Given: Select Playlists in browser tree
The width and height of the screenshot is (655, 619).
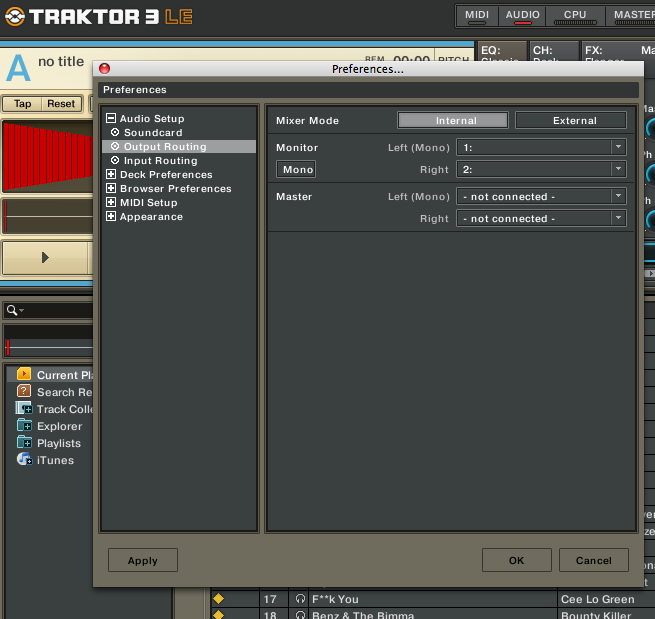Looking at the screenshot, I should tap(59, 443).
